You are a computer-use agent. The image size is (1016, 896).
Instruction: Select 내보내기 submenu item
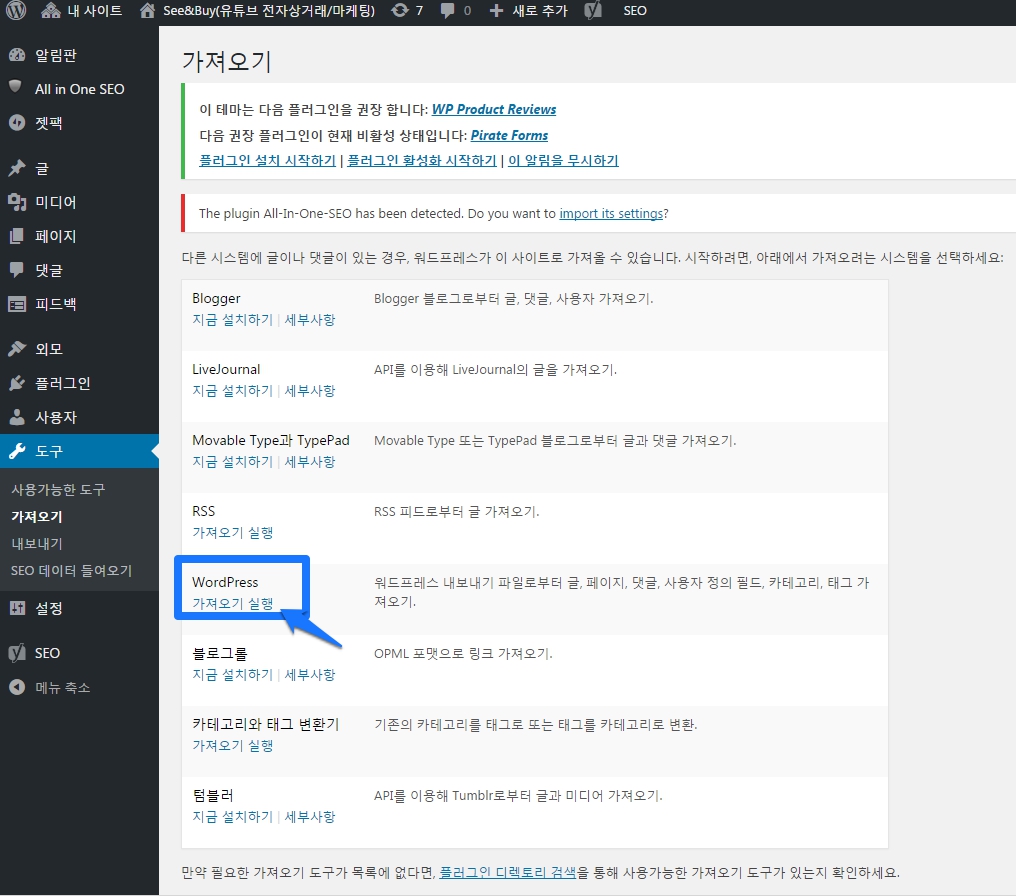tap(37, 544)
